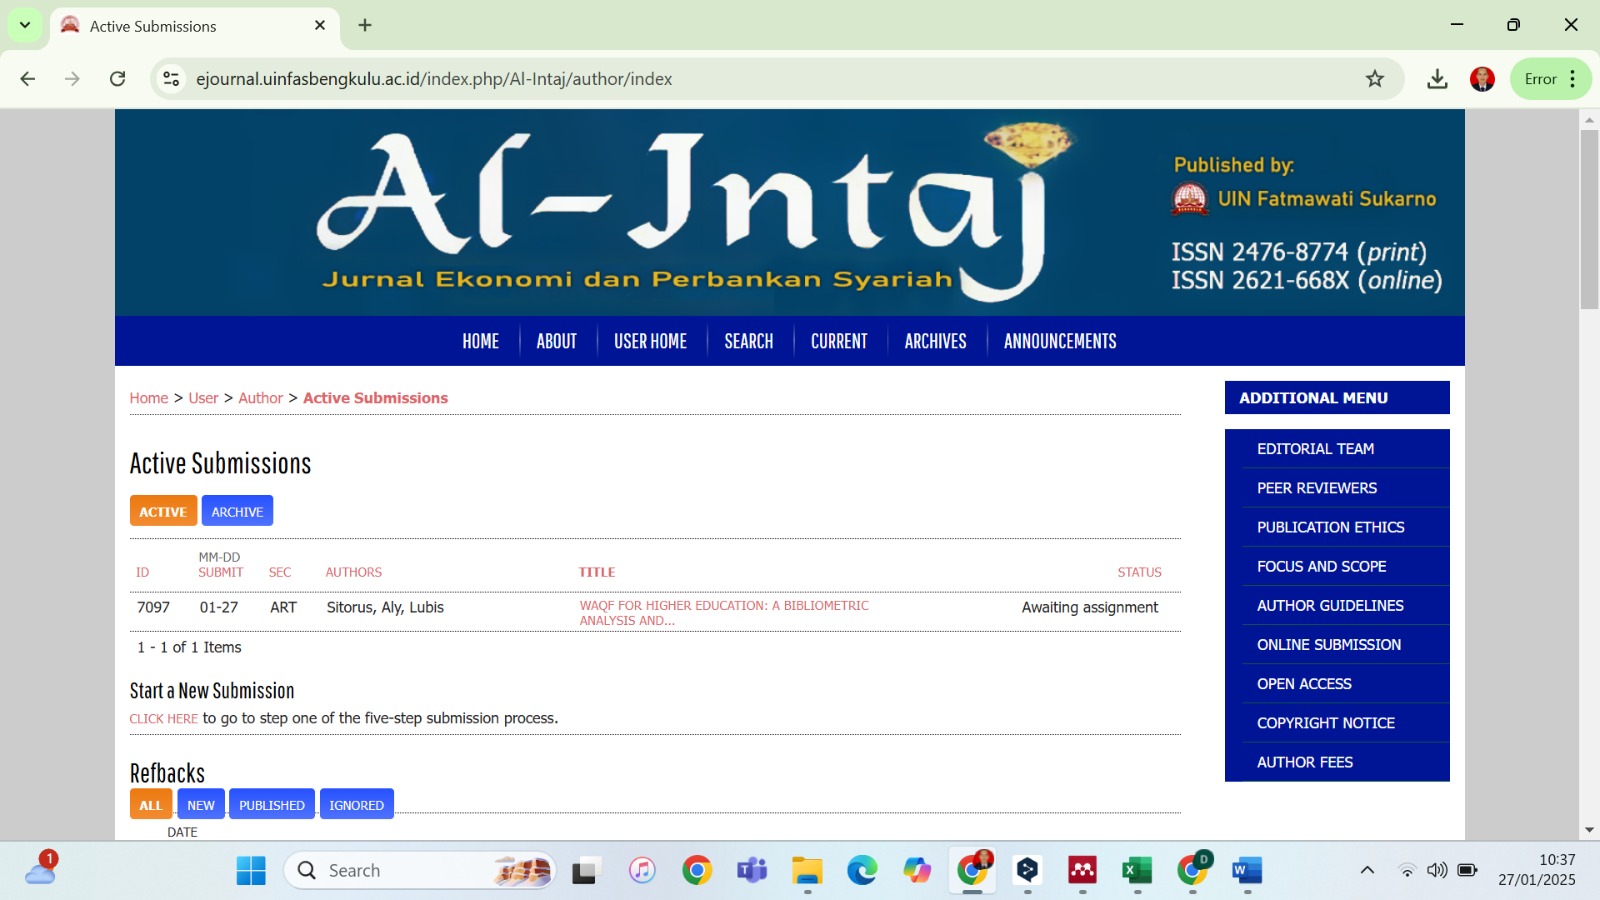Click the site information icon in address bar
This screenshot has width=1600, height=900.
(x=172, y=79)
